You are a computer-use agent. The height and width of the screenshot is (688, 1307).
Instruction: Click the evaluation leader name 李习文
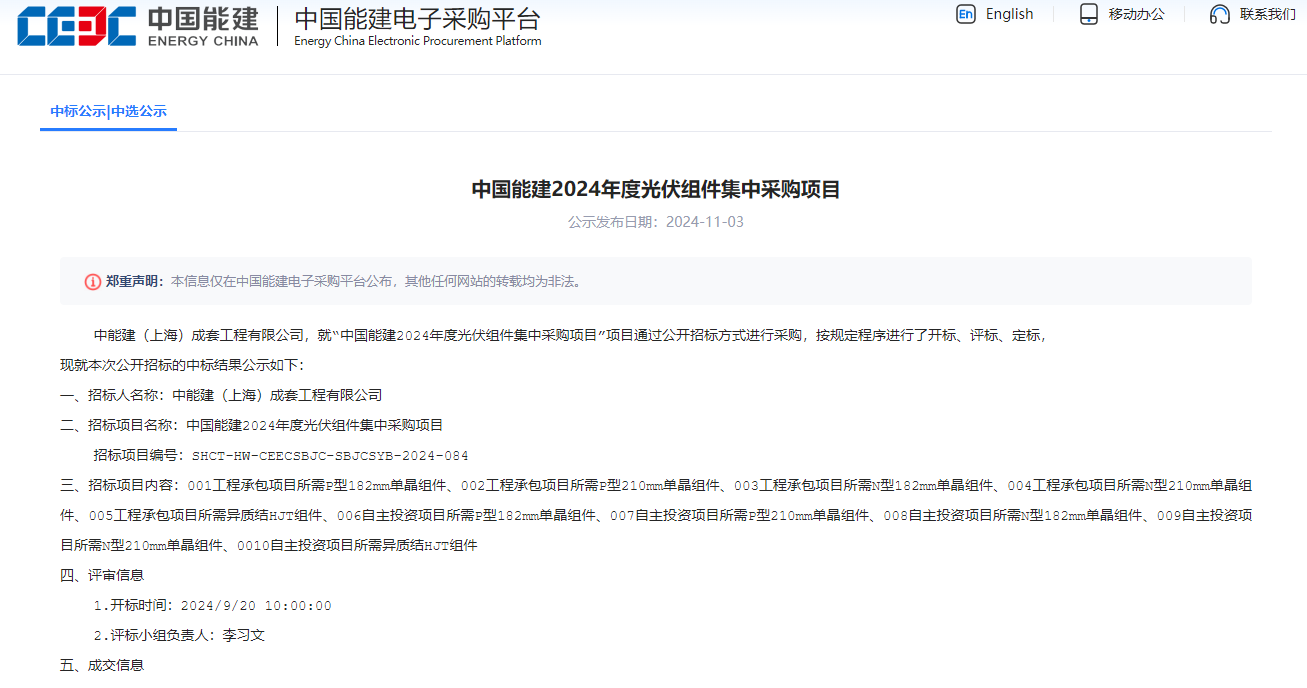tap(243, 636)
